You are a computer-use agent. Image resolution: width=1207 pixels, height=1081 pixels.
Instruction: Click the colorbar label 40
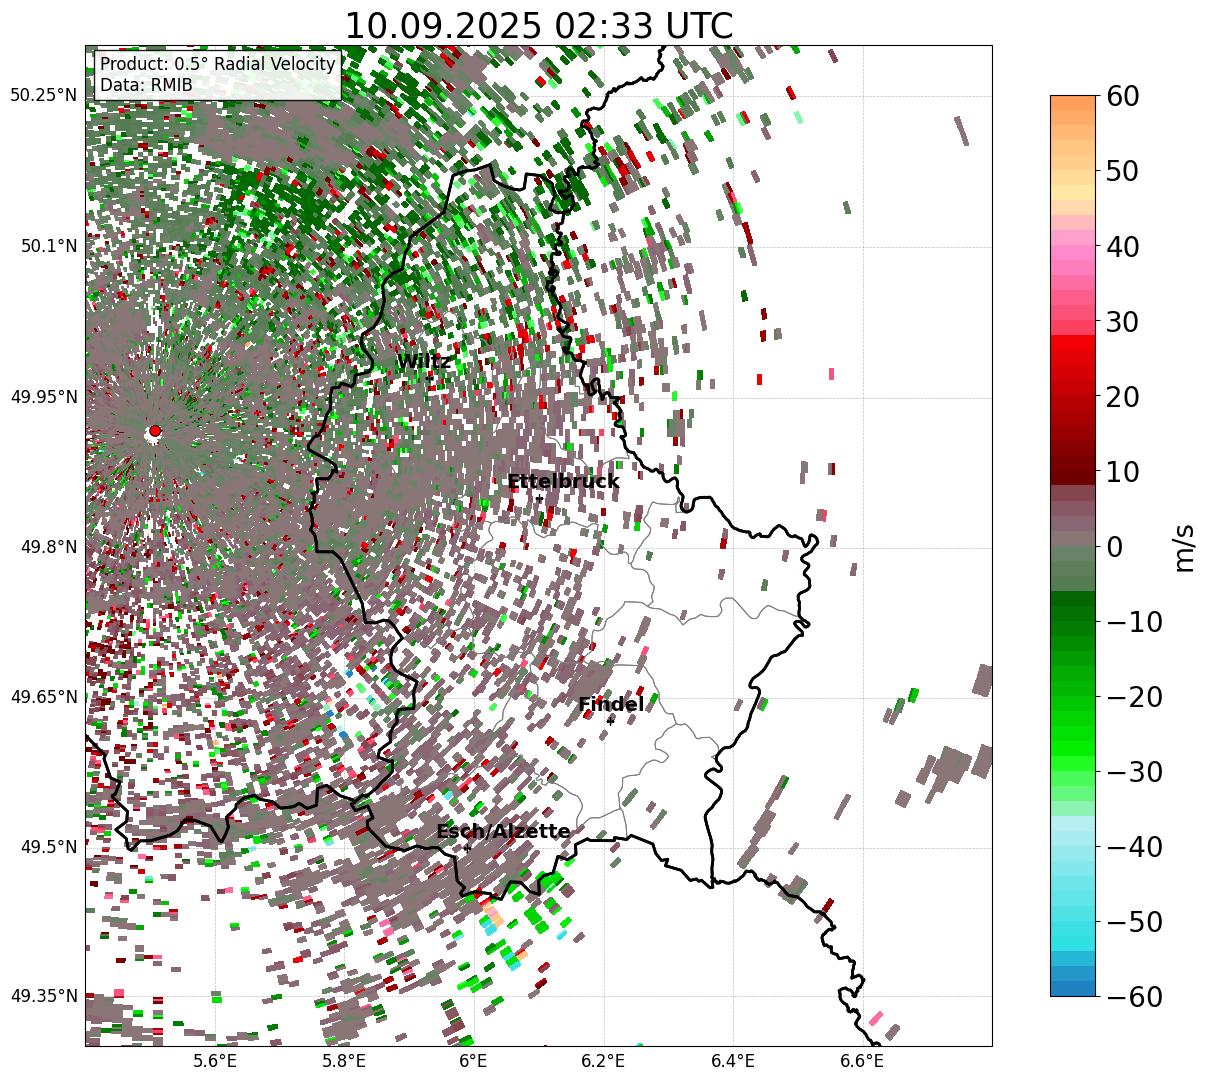click(x=1123, y=246)
